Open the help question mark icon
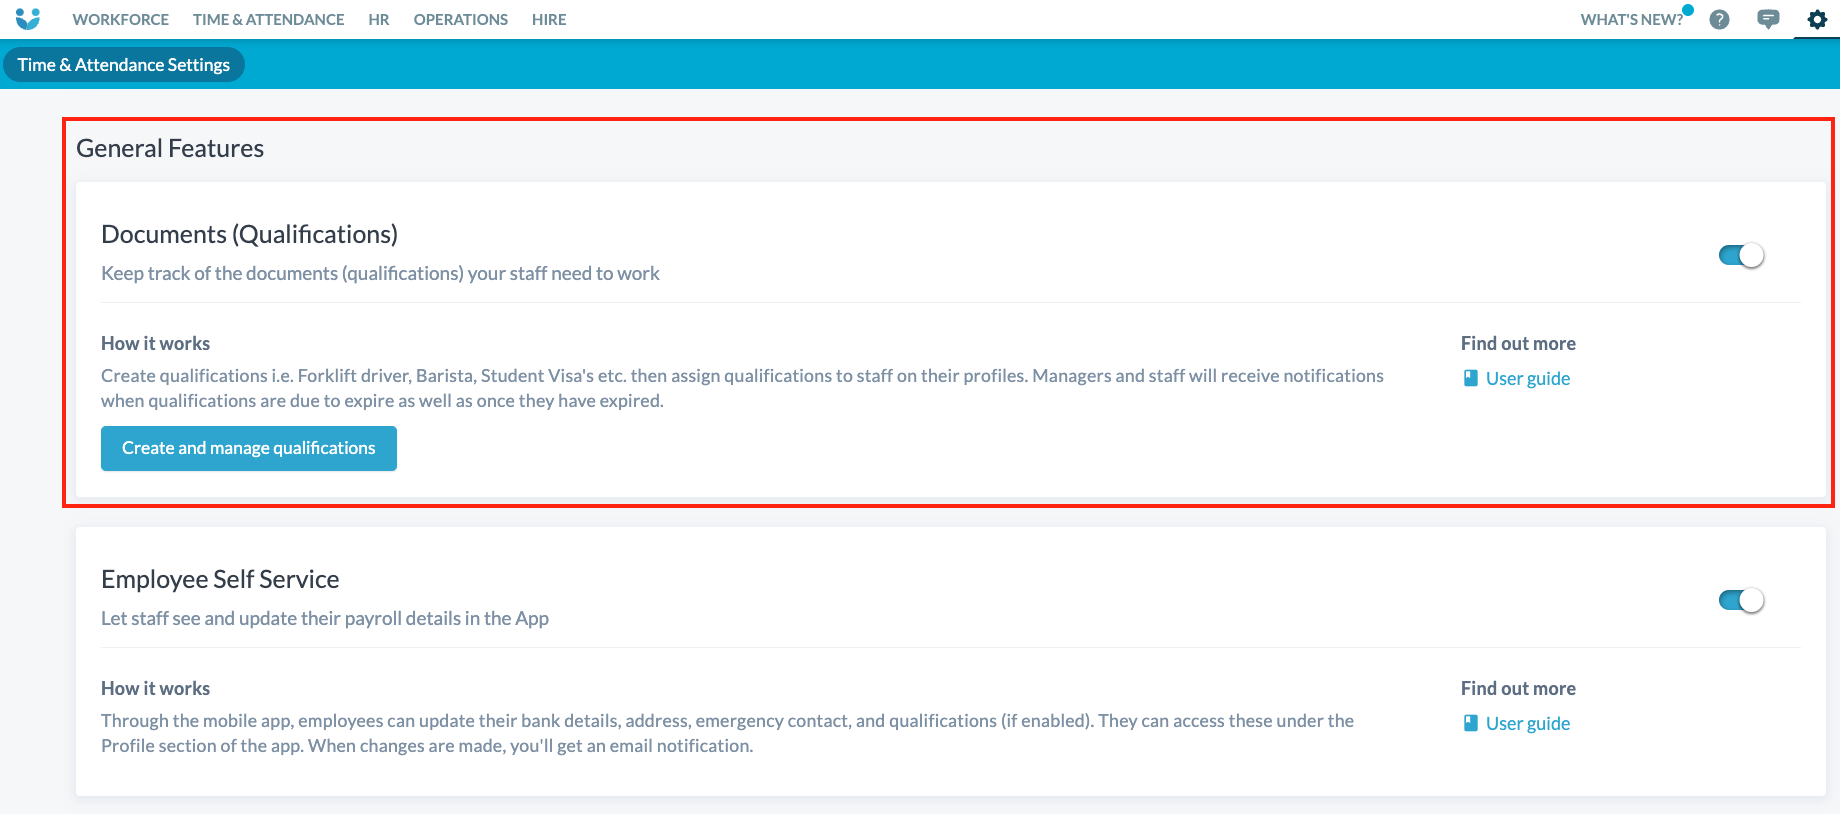The height and width of the screenshot is (814, 1840). point(1719,20)
